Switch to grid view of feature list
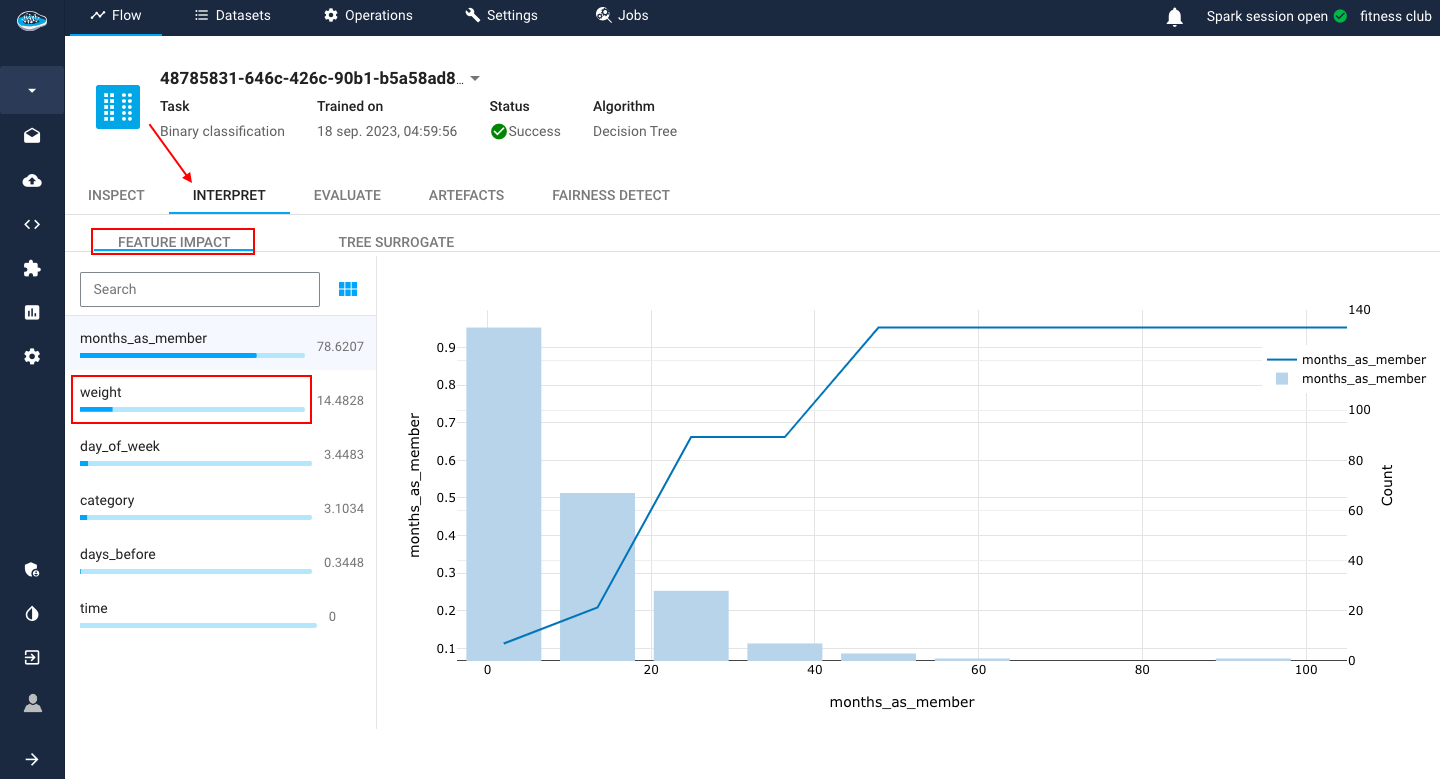This screenshot has height=779, width=1440. [x=348, y=289]
